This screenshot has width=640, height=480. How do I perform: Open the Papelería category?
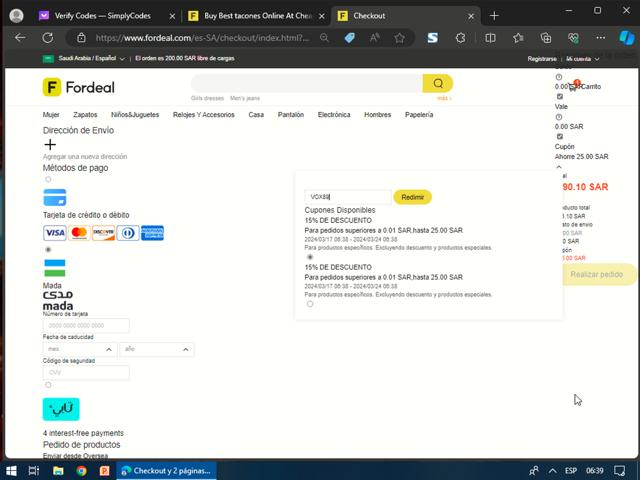pos(419,115)
